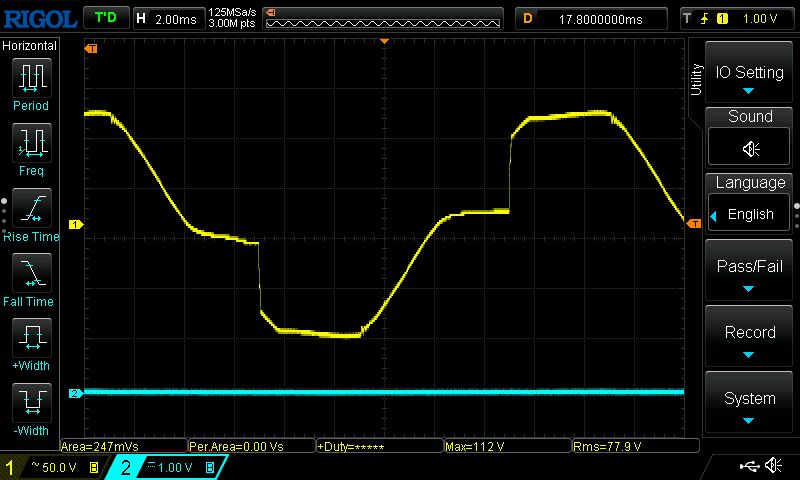This screenshot has height=480, width=800.
Task: Click the RIGOL logo
Action: click(x=40, y=19)
